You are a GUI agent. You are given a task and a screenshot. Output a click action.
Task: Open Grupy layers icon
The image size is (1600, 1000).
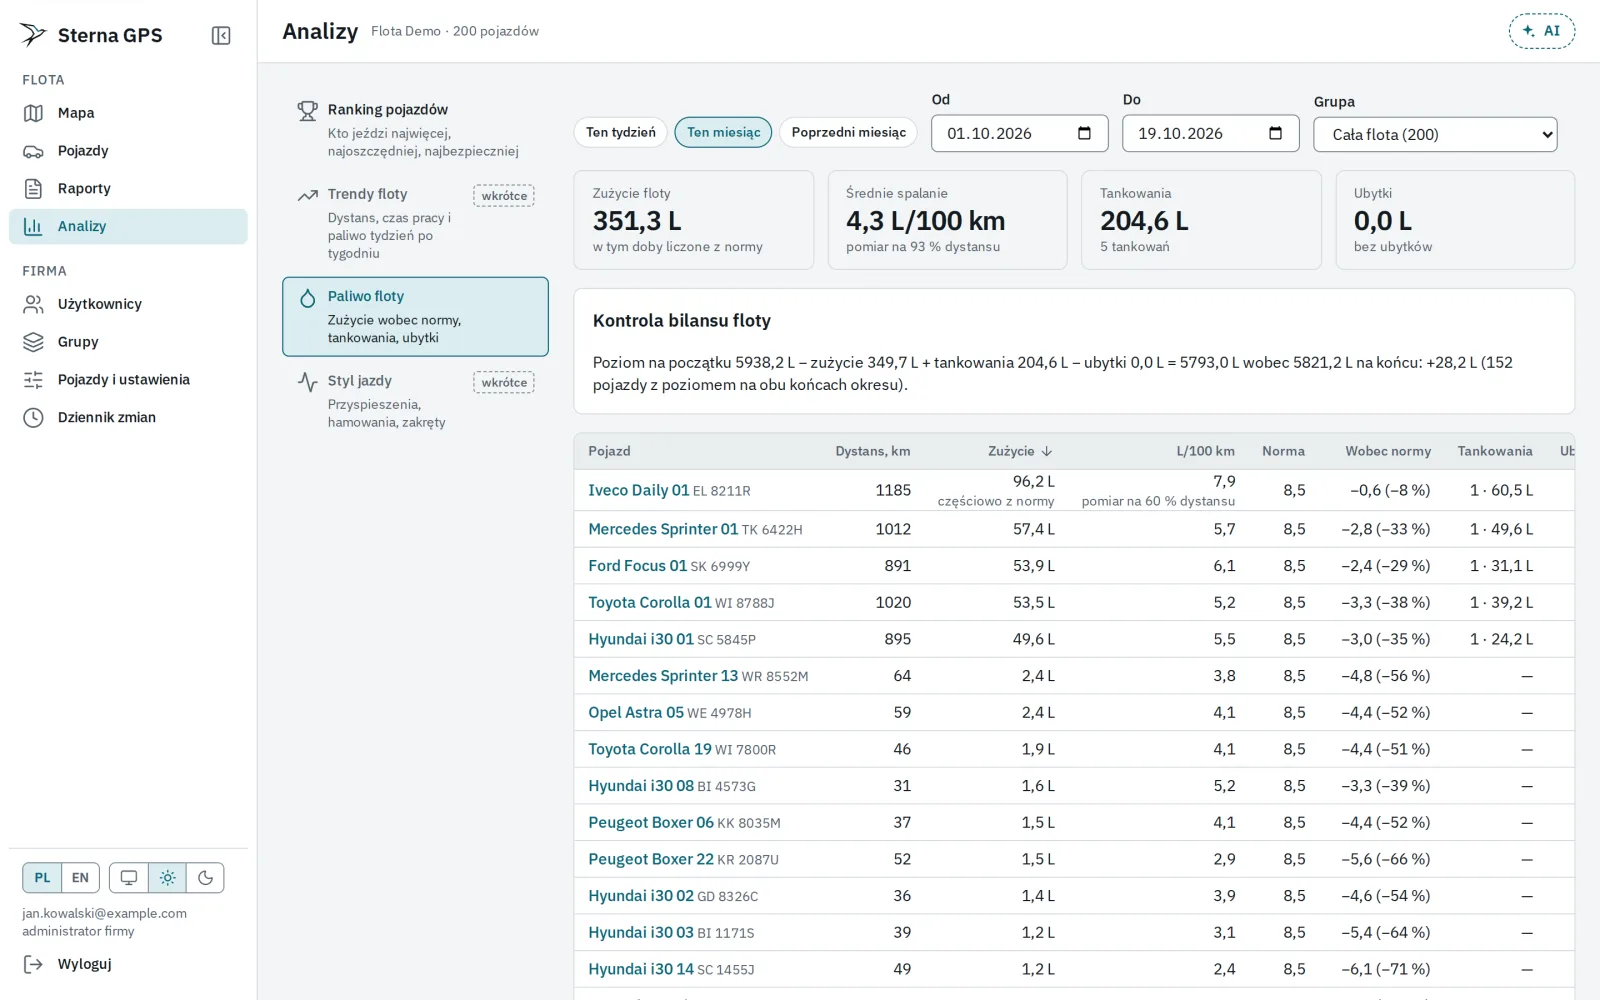33,342
